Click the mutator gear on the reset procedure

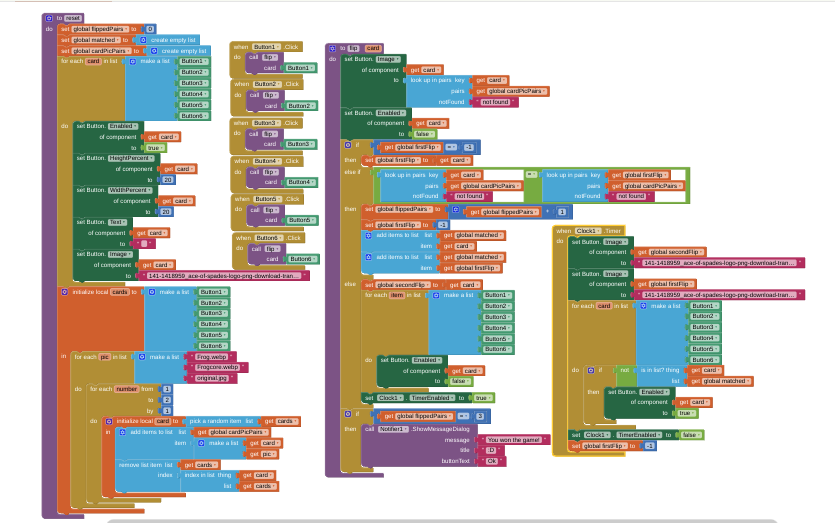[x=49, y=18]
